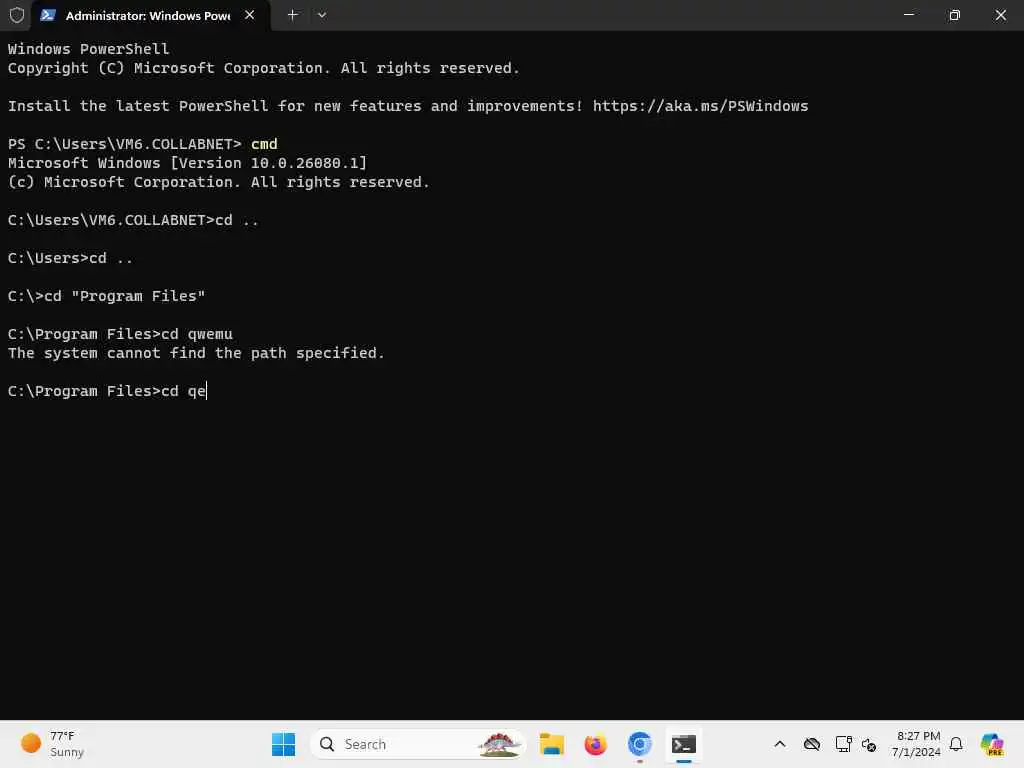This screenshot has width=1024, height=768.
Task: Click the stegosaurus search highlight image
Action: point(499,744)
